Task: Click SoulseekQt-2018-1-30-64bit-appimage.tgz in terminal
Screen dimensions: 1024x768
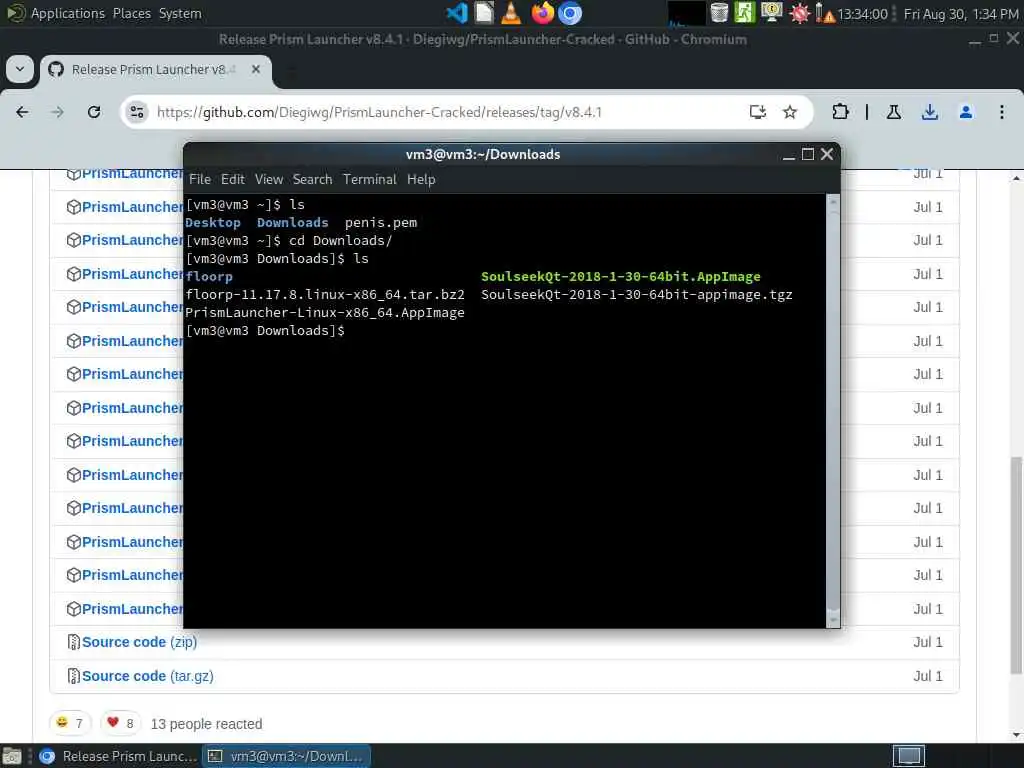Action: [x=637, y=295]
